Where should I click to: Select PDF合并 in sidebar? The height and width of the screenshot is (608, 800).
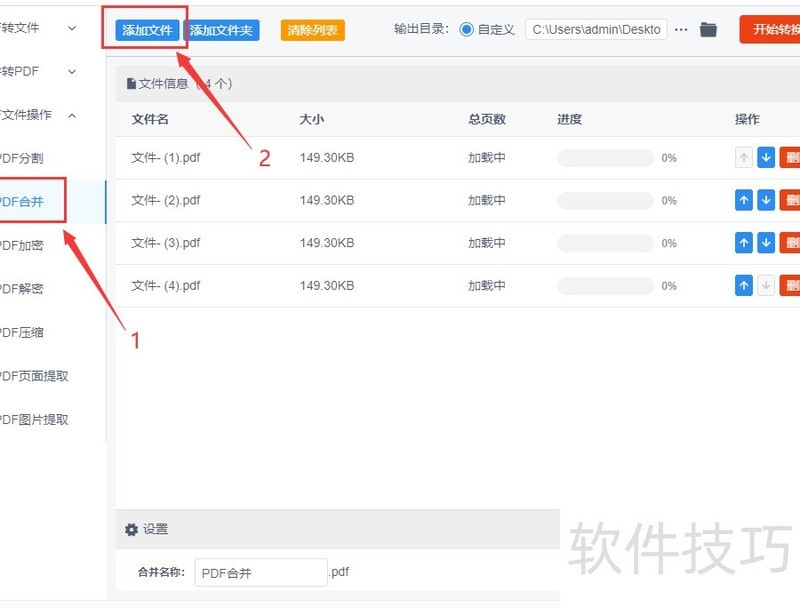click(21, 201)
